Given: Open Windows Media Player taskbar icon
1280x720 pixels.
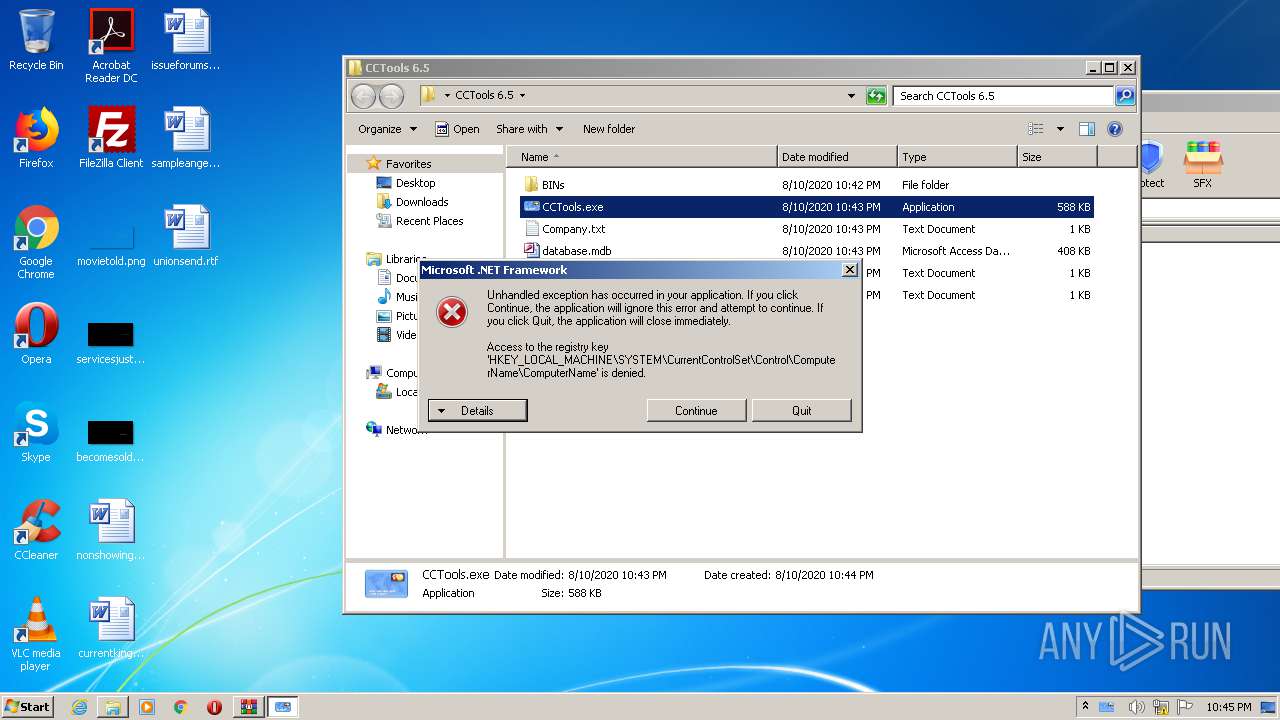Looking at the screenshot, I should 147,707.
